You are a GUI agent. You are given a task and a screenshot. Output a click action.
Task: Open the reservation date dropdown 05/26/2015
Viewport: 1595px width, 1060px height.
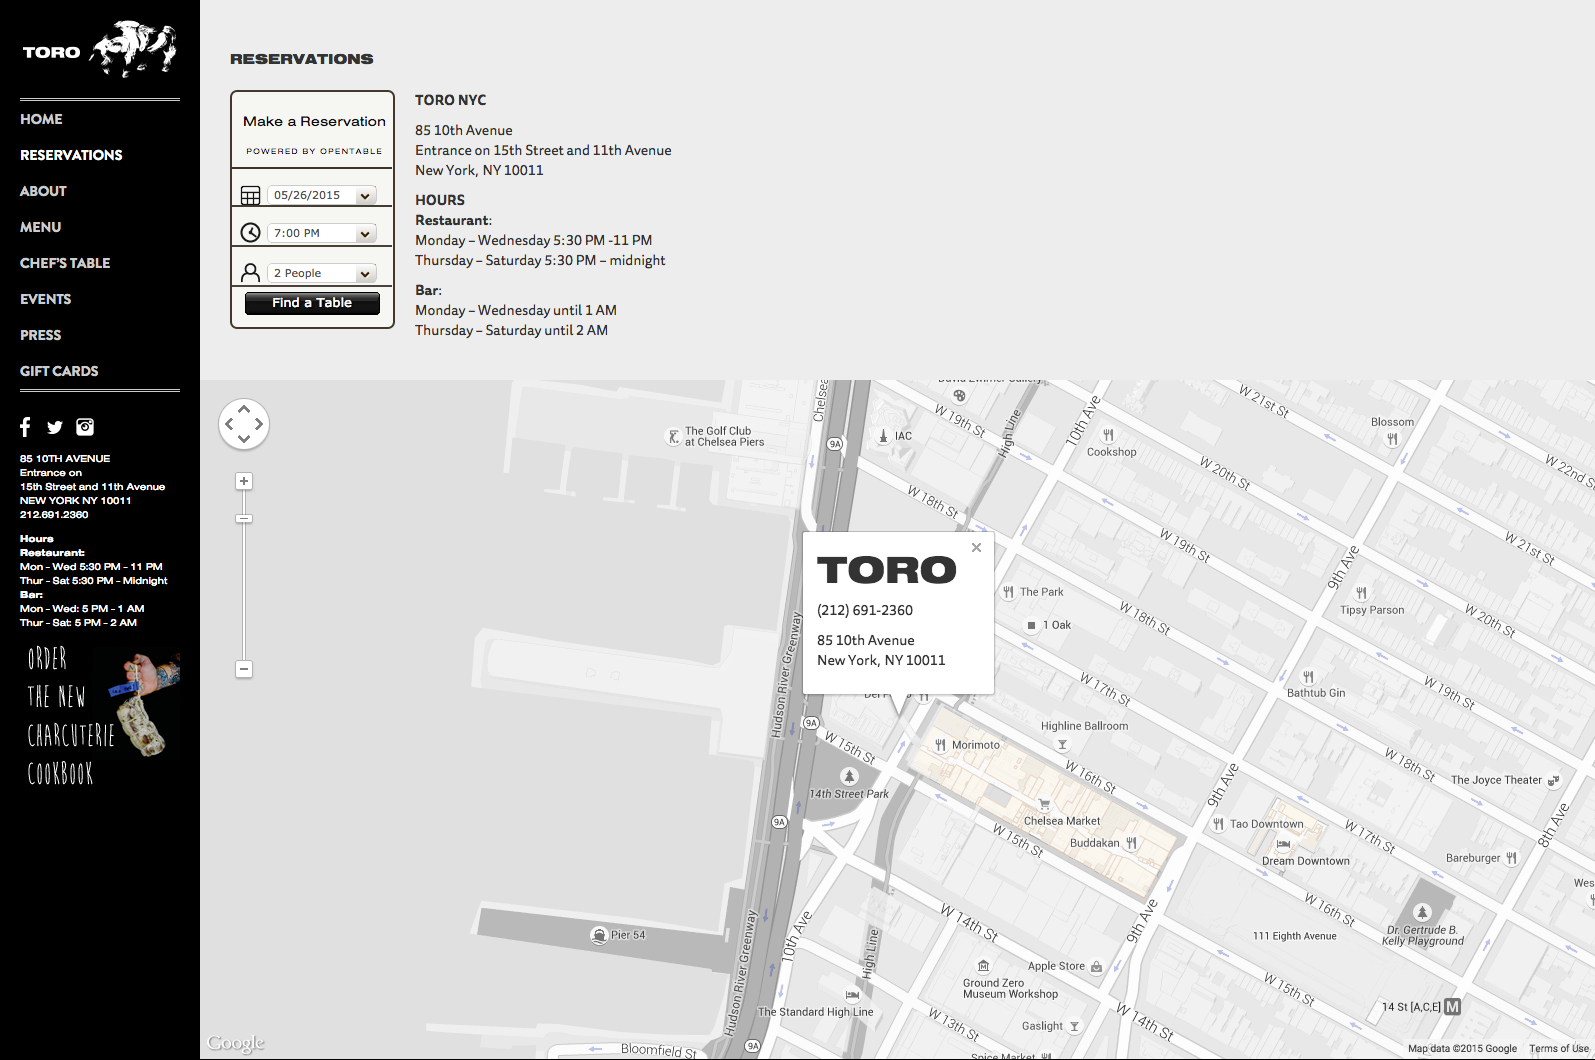[322, 195]
